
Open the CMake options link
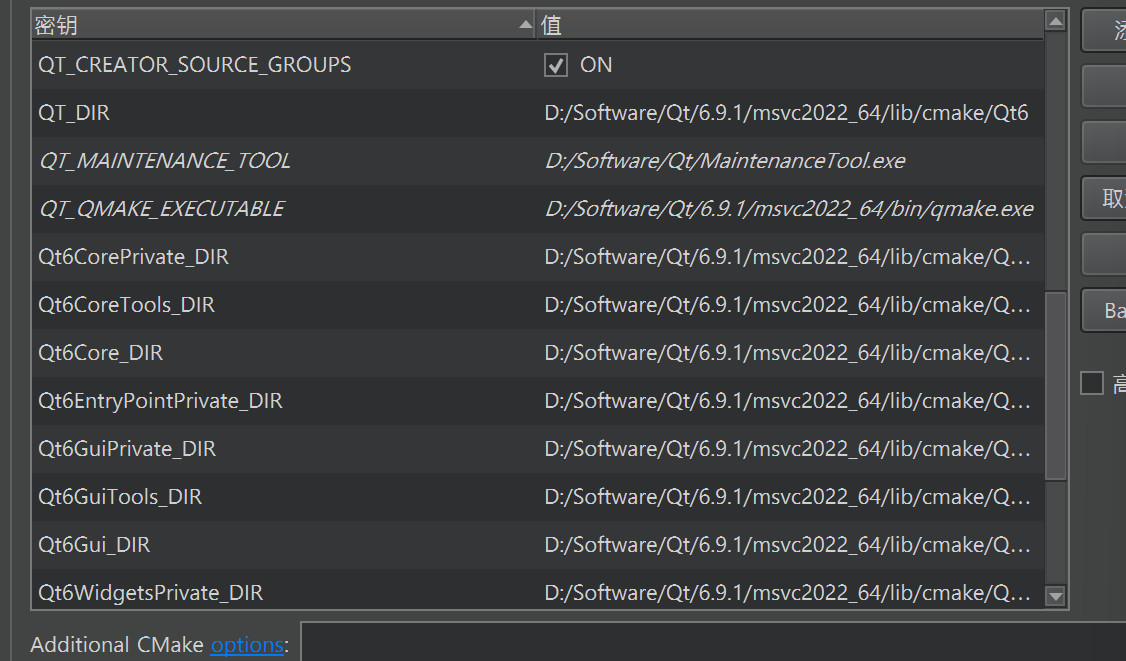(x=247, y=644)
